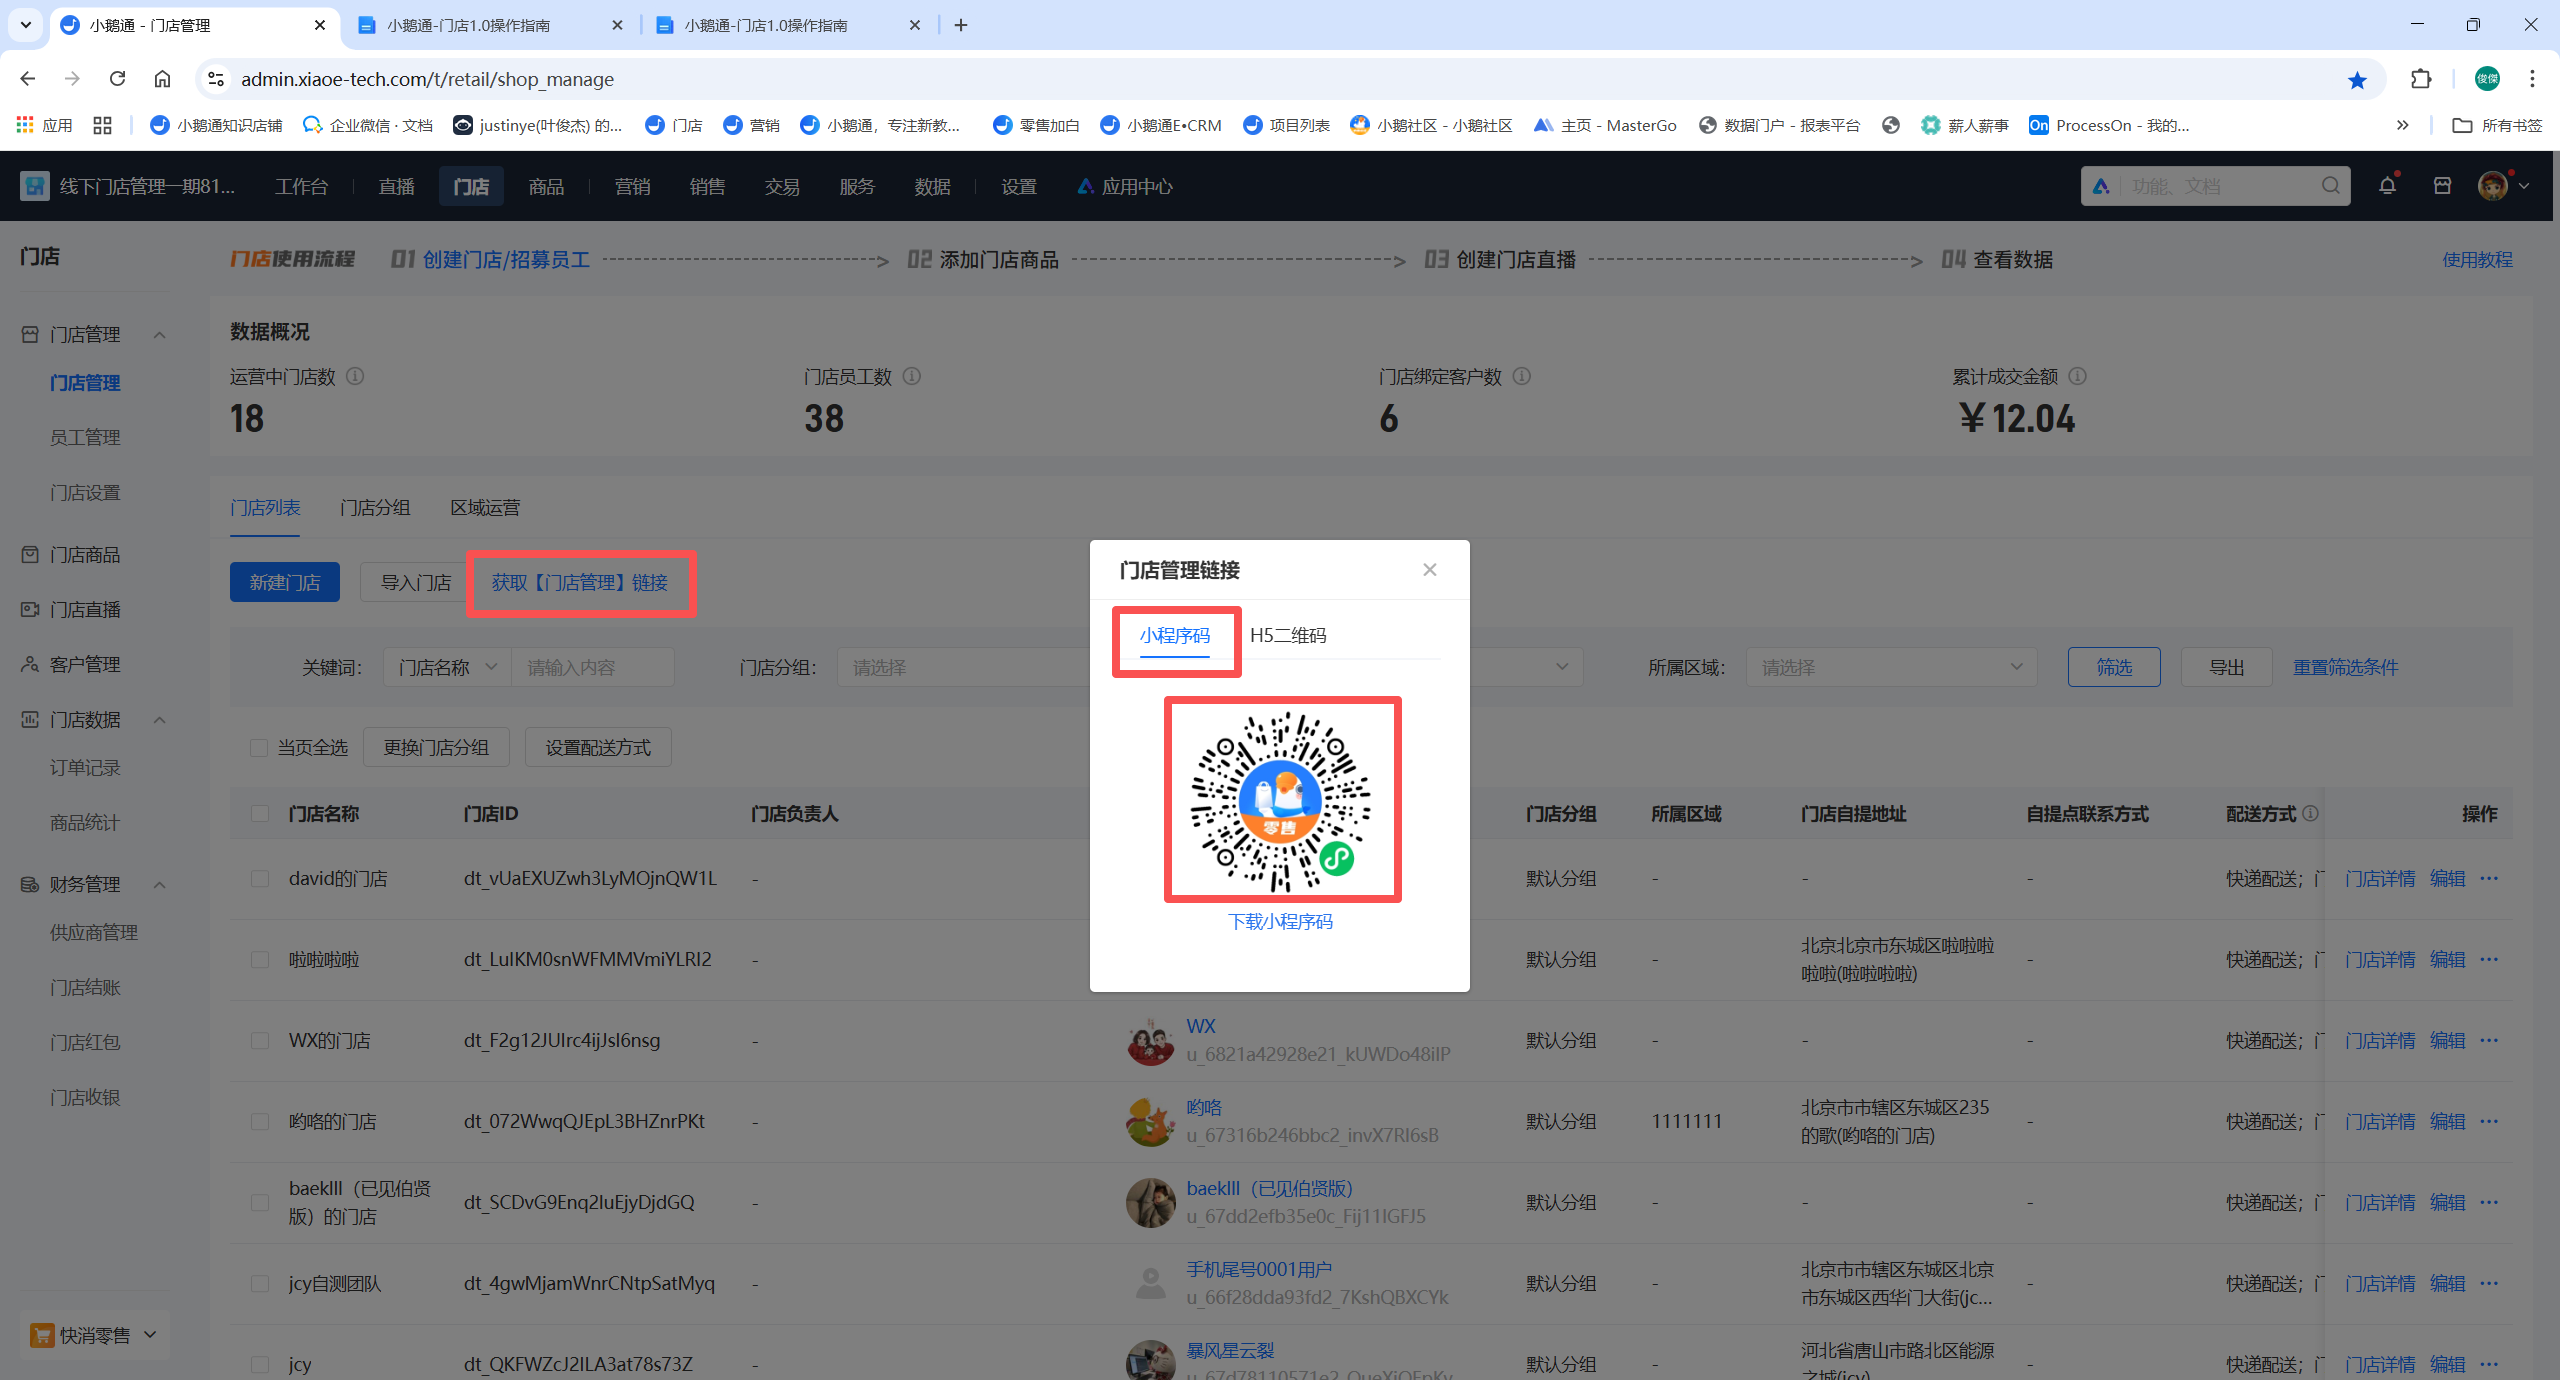Image resolution: width=2560 pixels, height=1380 pixels.
Task: Open 门店商品 sidebar item
Action: pos(85,554)
